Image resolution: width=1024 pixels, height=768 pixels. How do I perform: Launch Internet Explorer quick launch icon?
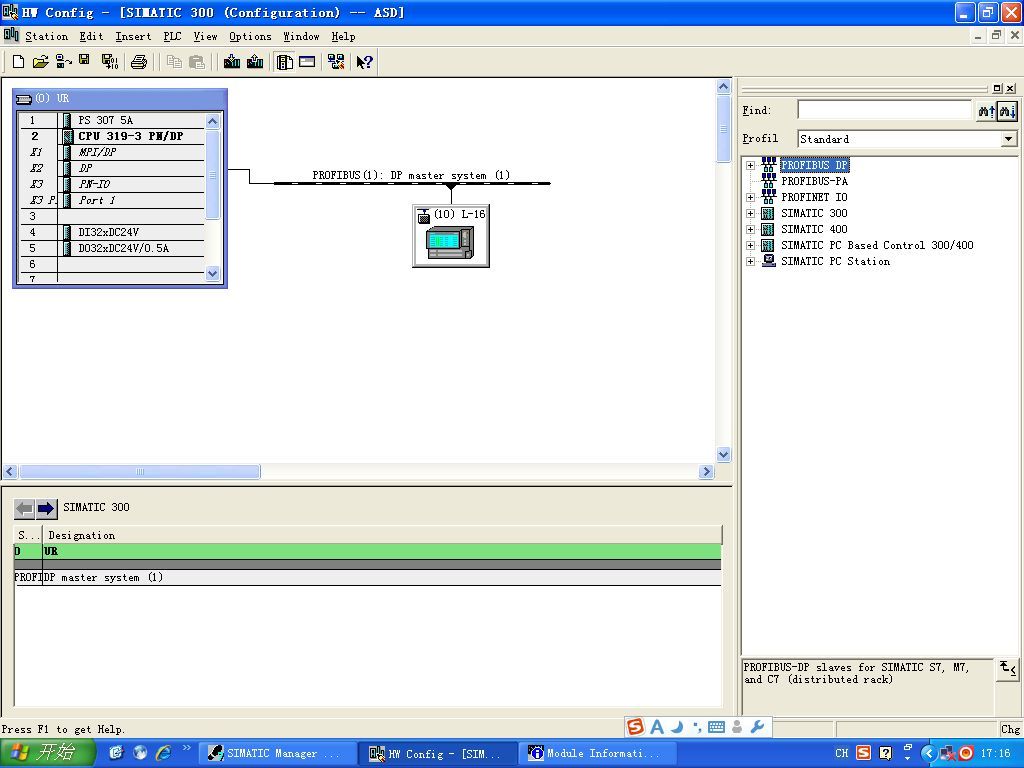[163, 753]
